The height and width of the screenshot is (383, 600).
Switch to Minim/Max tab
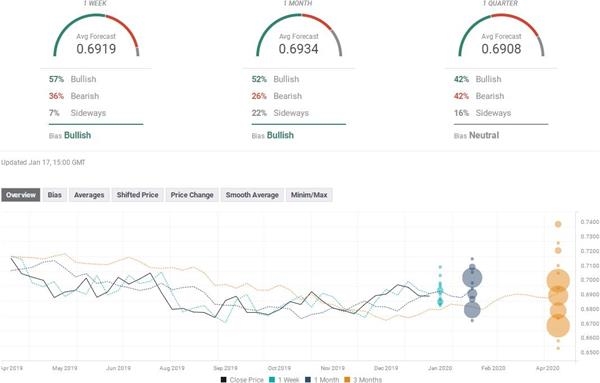[x=309, y=195]
